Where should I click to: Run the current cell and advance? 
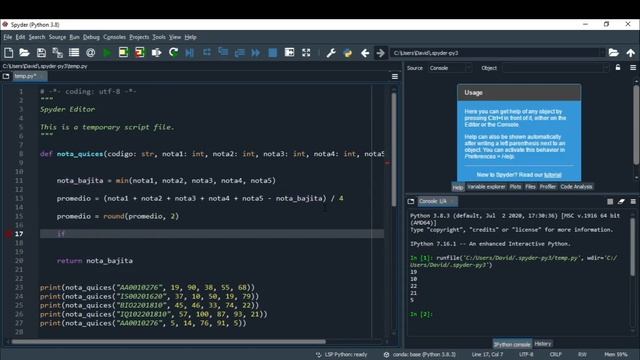(x=140, y=53)
